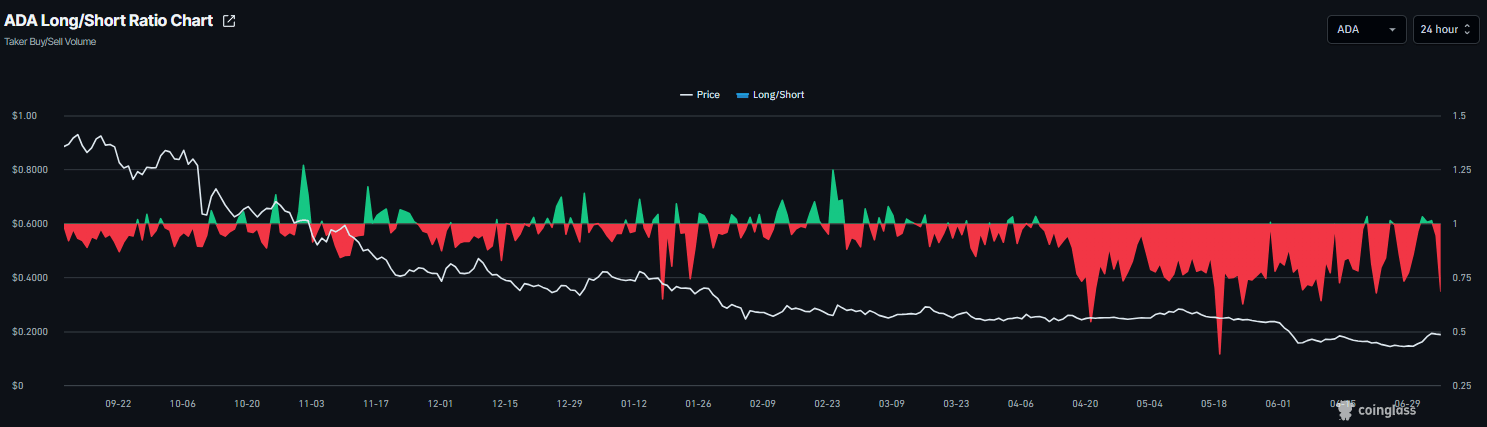Image resolution: width=1487 pixels, height=427 pixels.
Task: Click the 09-22 date axis marker
Action: click(x=118, y=404)
